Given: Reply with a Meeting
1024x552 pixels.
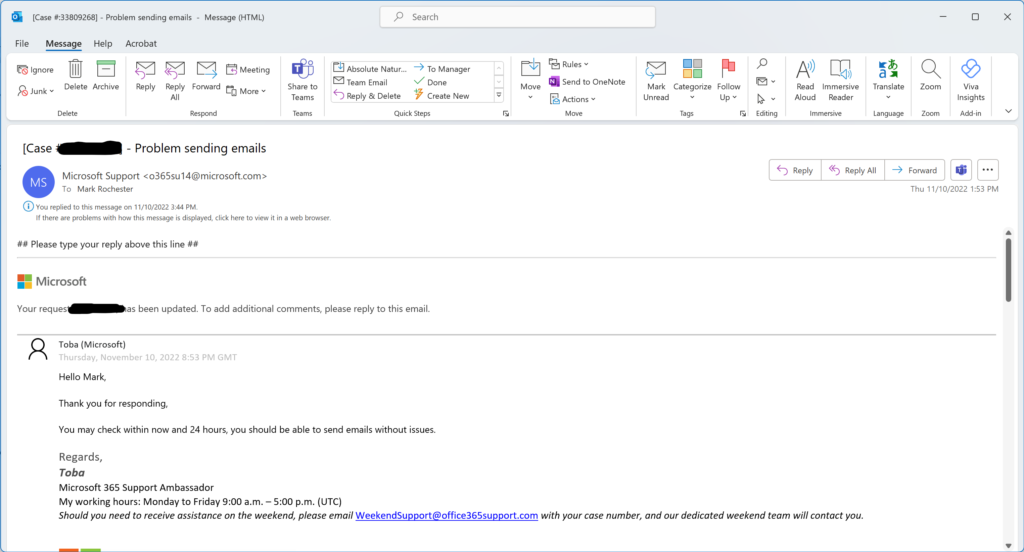Looking at the screenshot, I should 248,70.
